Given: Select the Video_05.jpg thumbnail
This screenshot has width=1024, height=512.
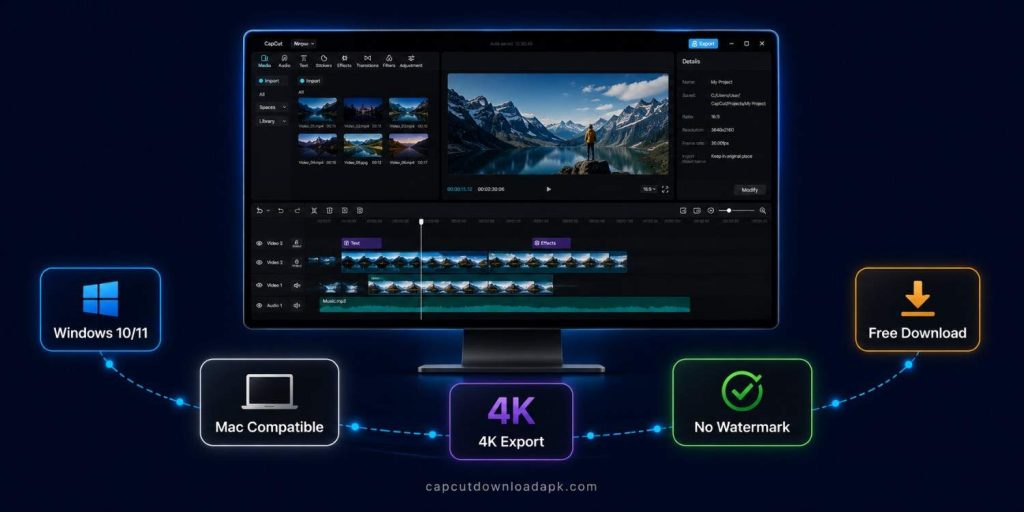Looking at the screenshot, I should tap(363, 145).
